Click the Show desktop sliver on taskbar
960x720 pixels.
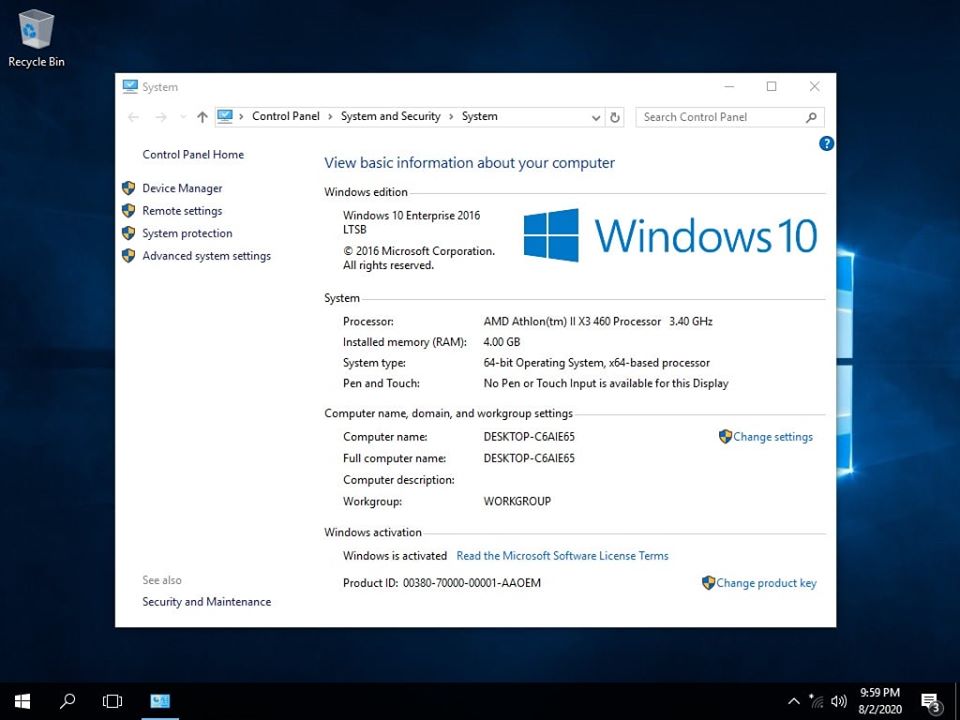coord(957,701)
